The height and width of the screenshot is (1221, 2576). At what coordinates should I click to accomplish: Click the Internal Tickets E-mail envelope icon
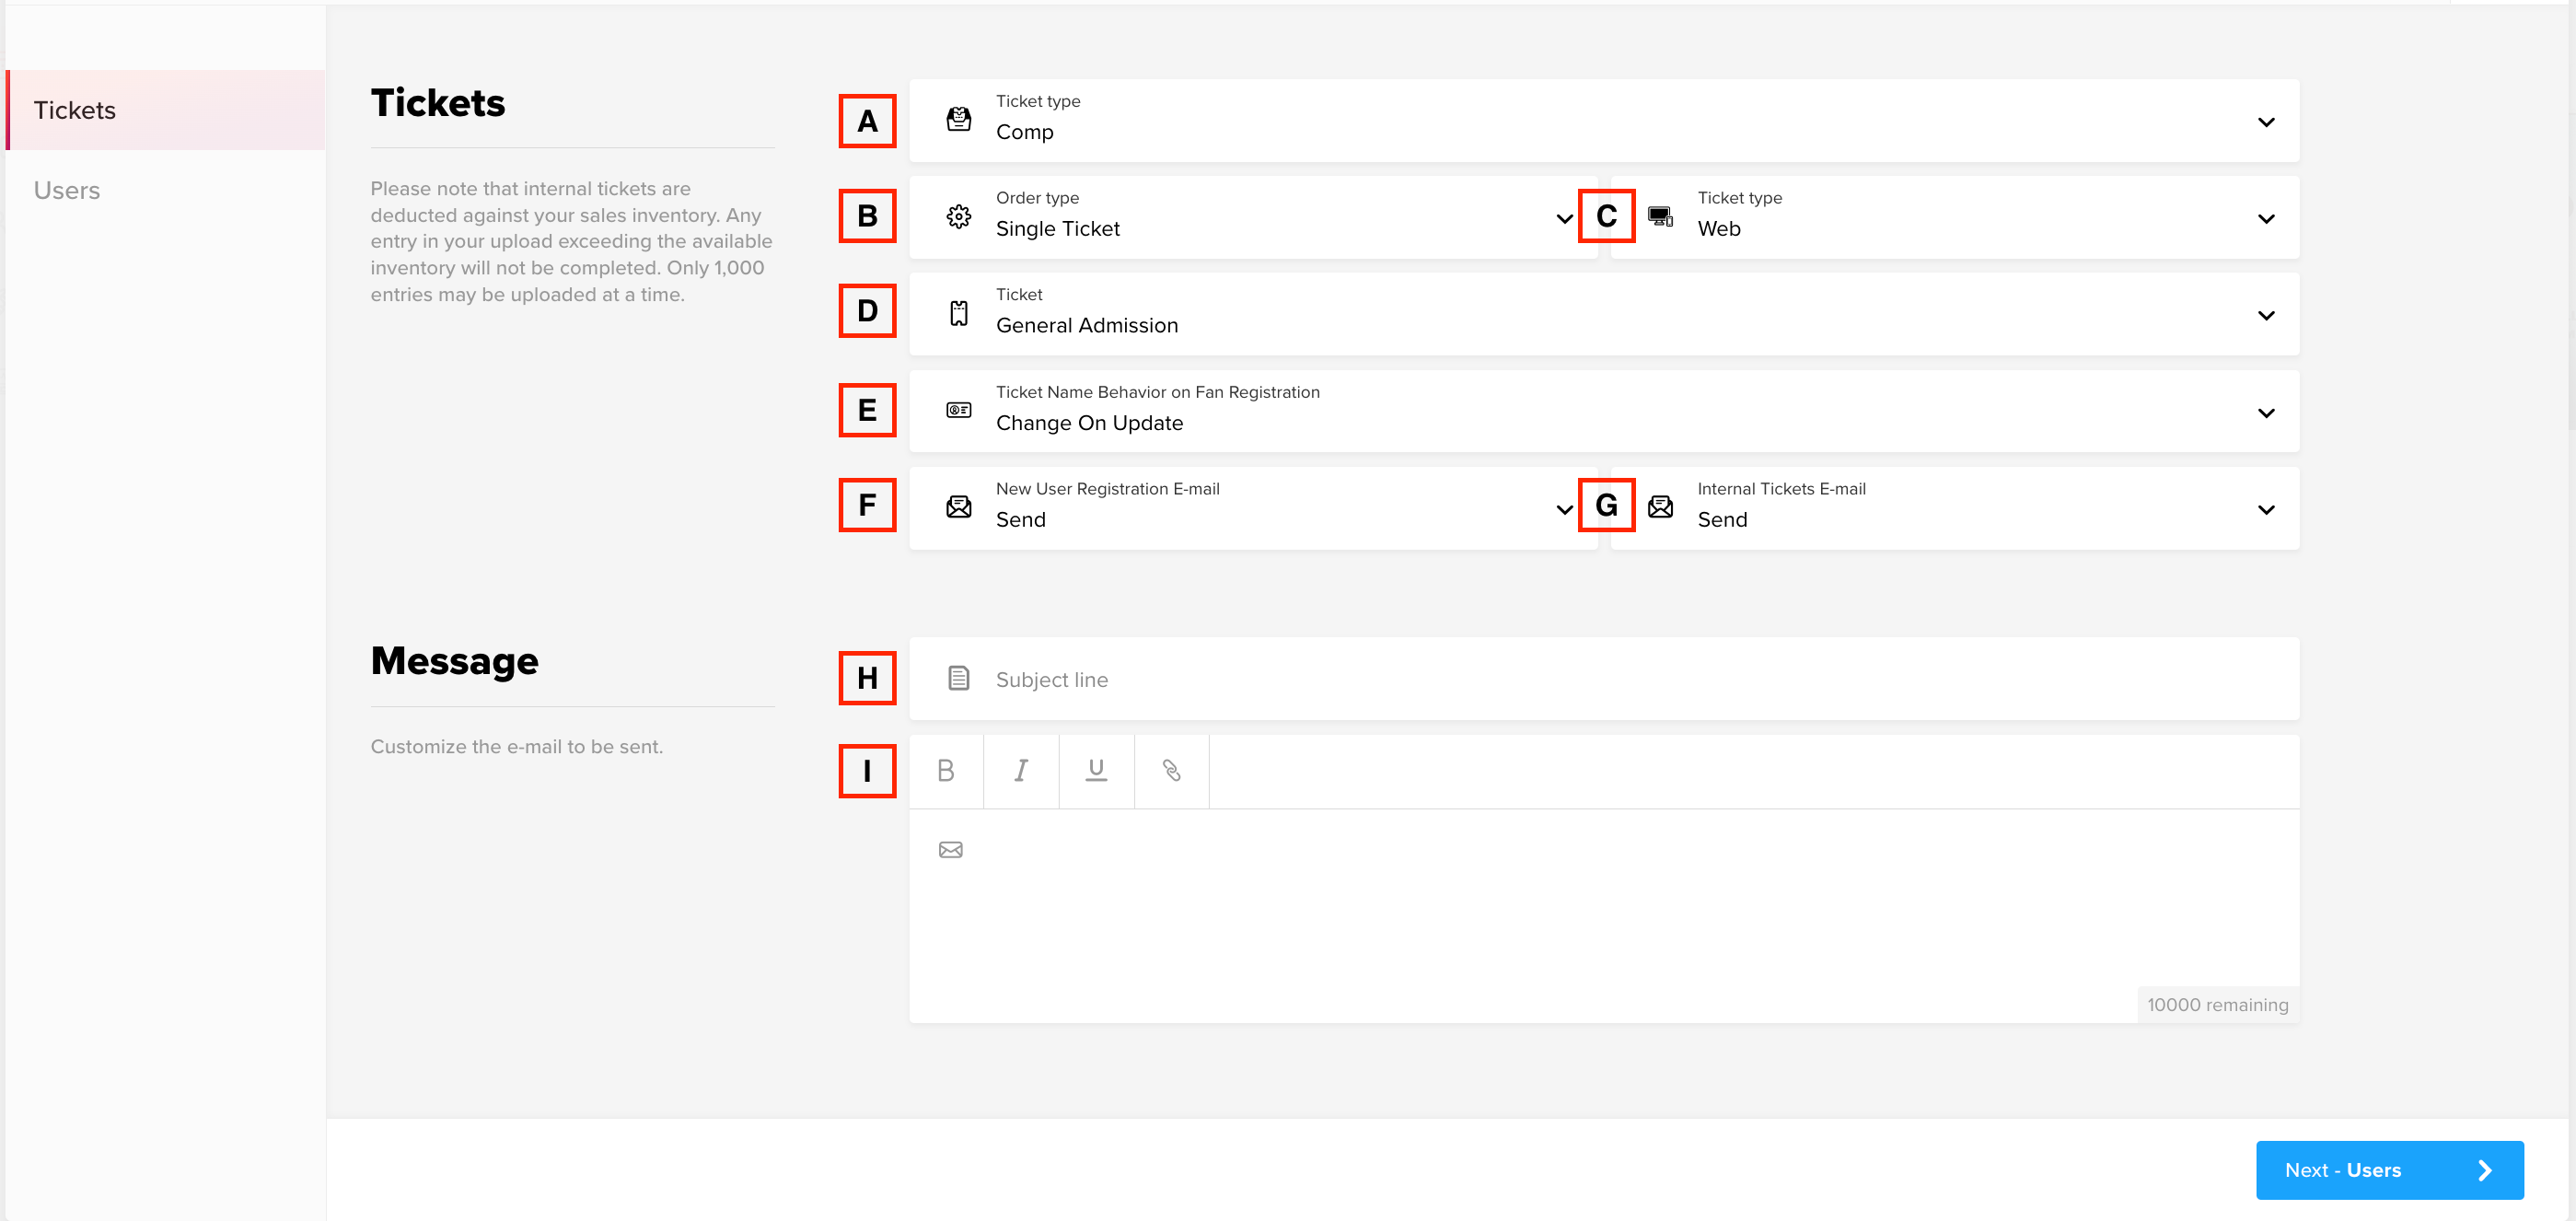coord(1660,507)
